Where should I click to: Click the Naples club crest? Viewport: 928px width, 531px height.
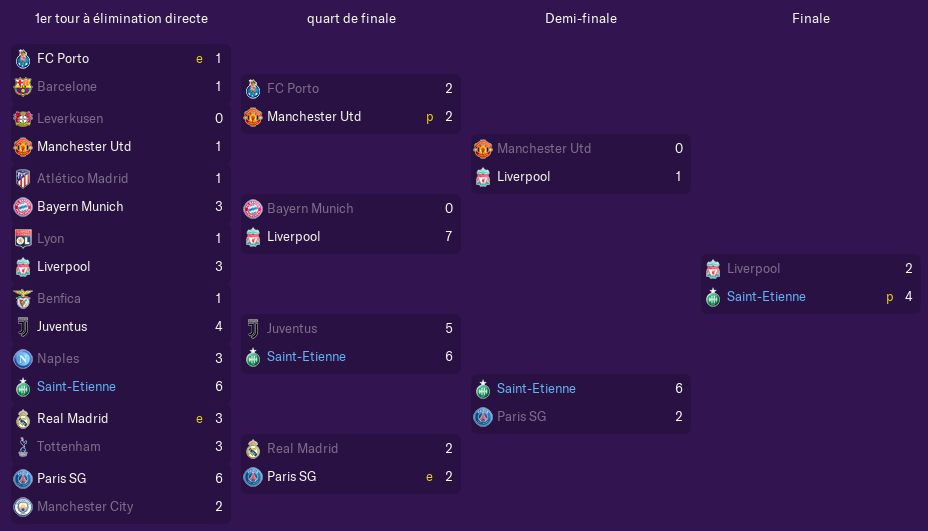(x=23, y=359)
